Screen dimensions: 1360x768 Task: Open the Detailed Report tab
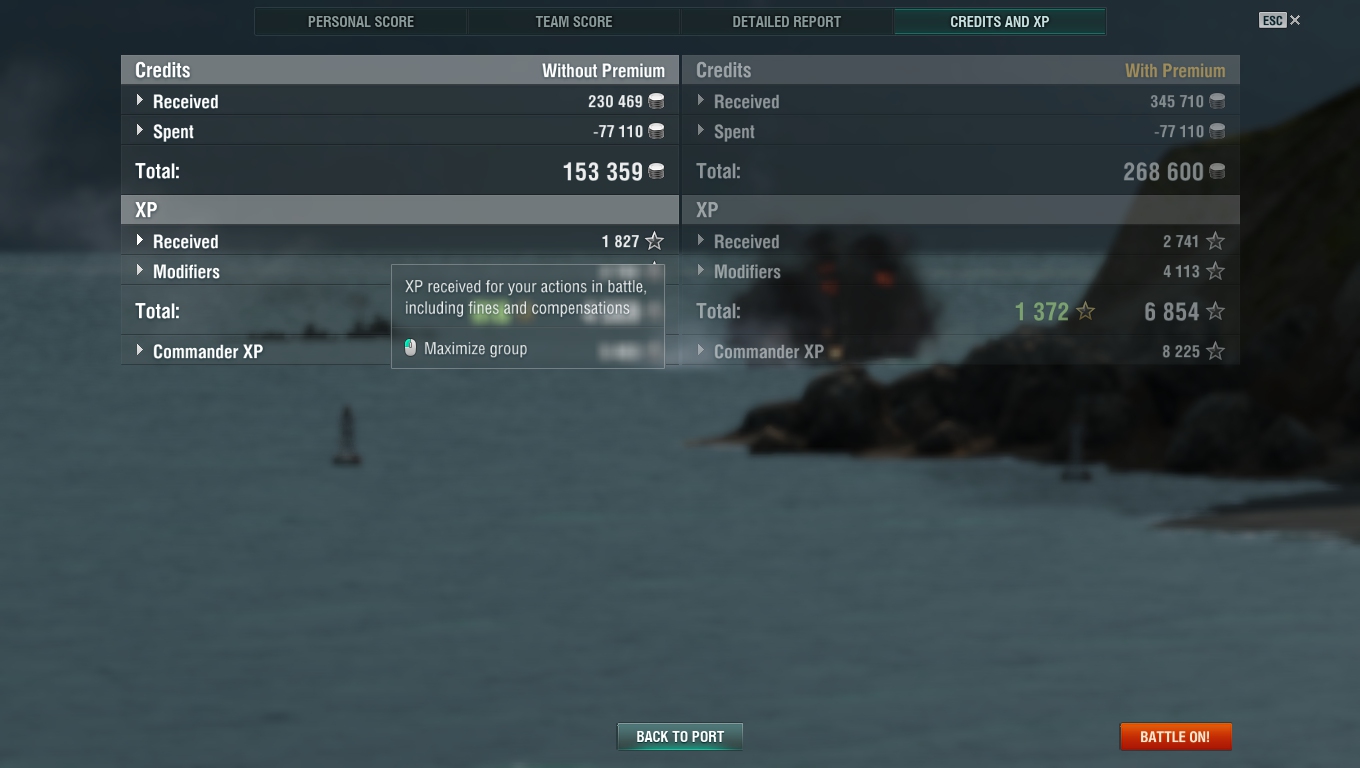click(x=787, y=21)
